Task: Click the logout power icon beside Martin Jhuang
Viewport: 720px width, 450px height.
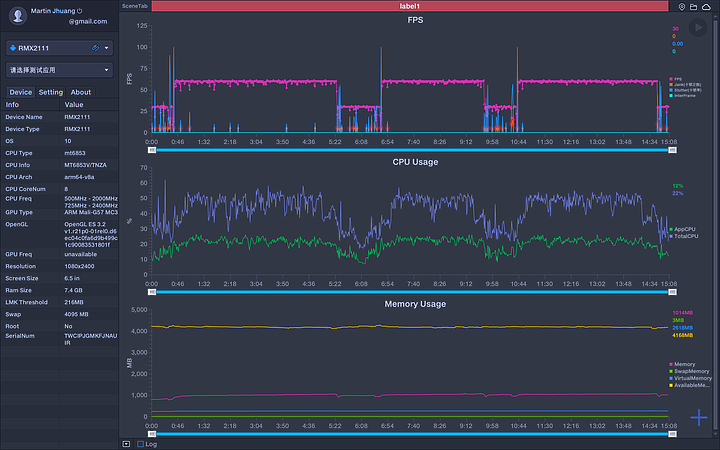Action: [79, 11]
